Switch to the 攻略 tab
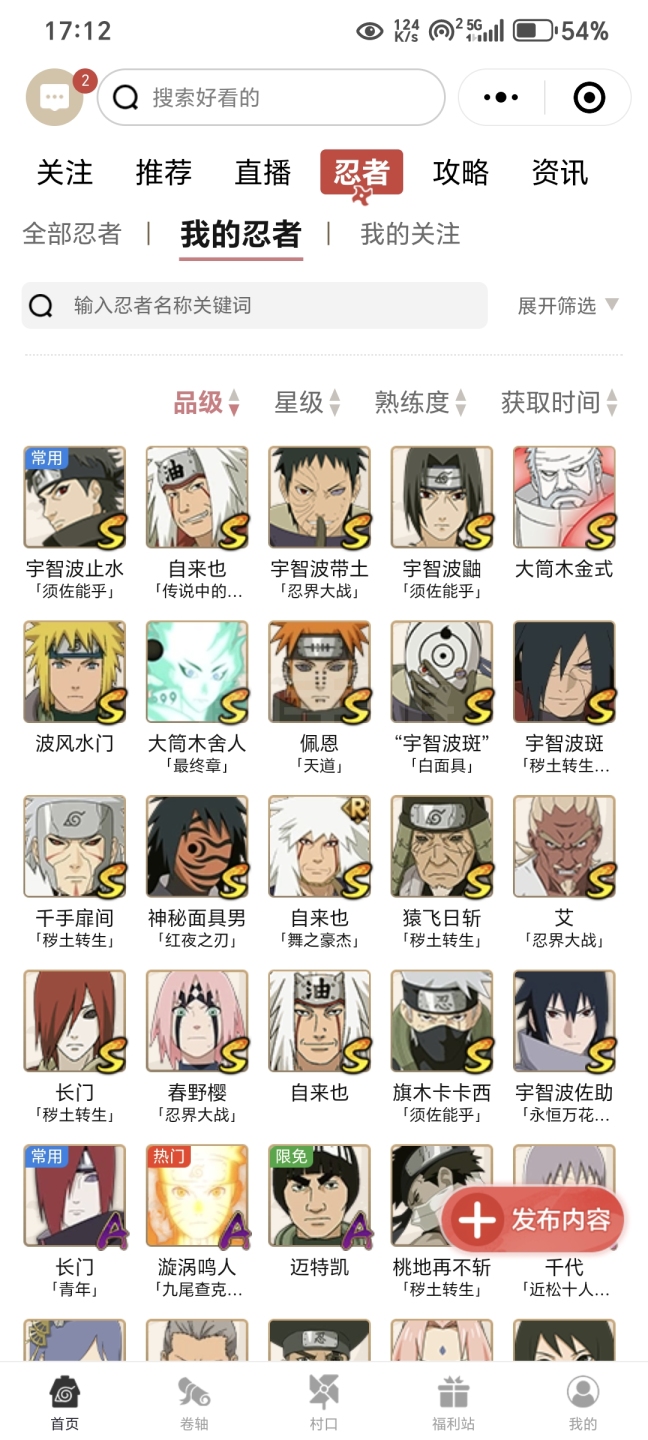 461,172
